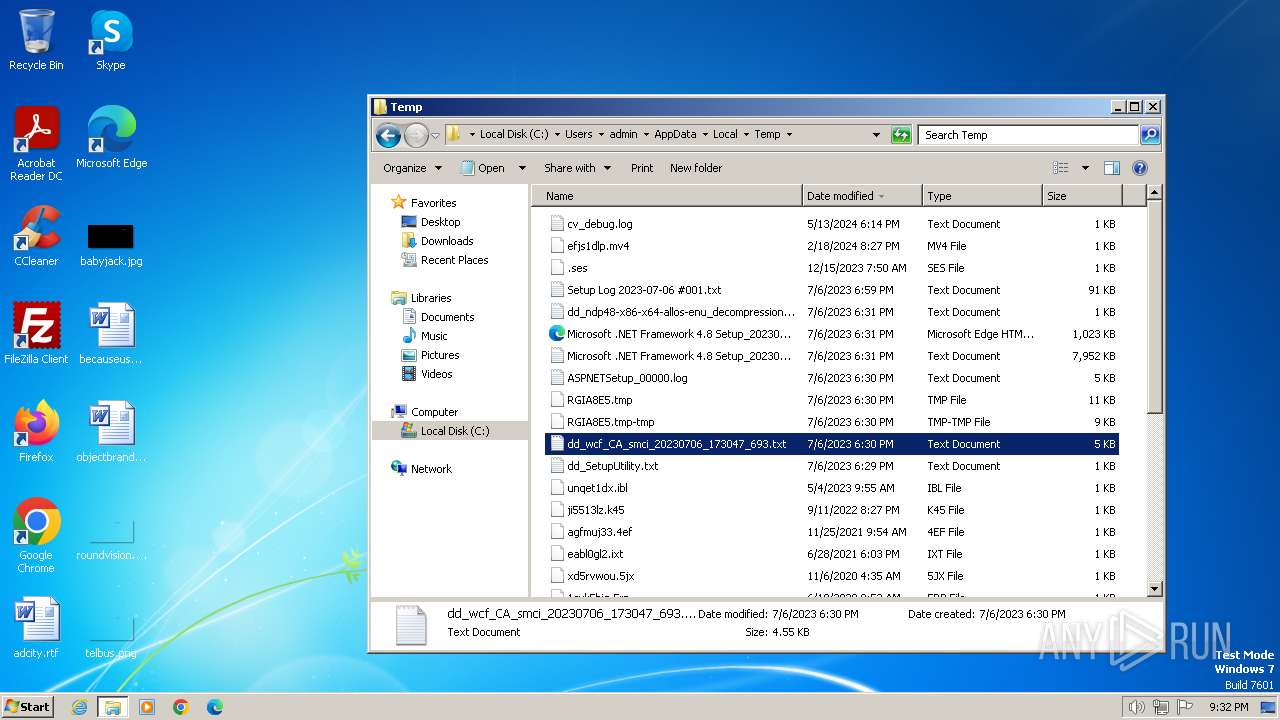Select the RGIA8E5.tmp file

831,400
